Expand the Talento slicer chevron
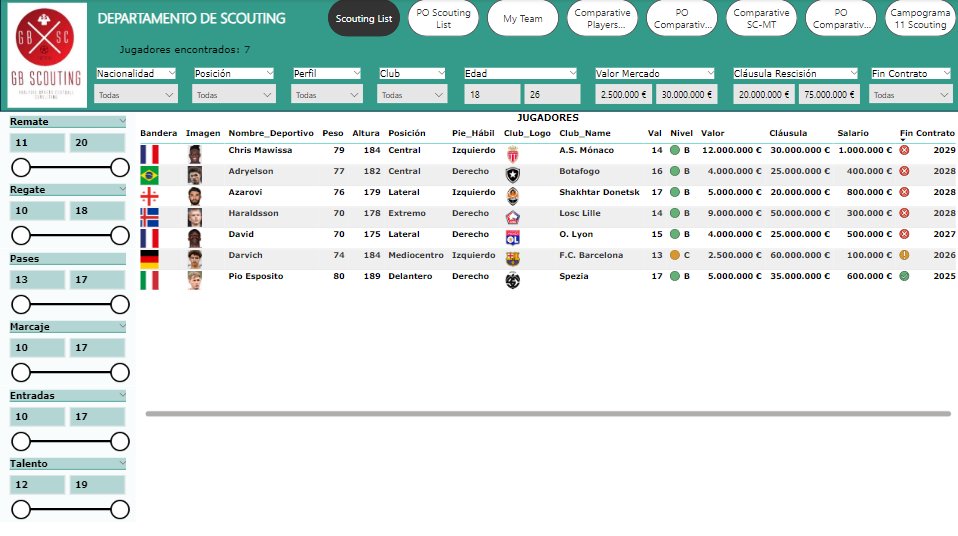Image resolution: width=958 pixels, height=536 pixels. click(x=122, y=463)
